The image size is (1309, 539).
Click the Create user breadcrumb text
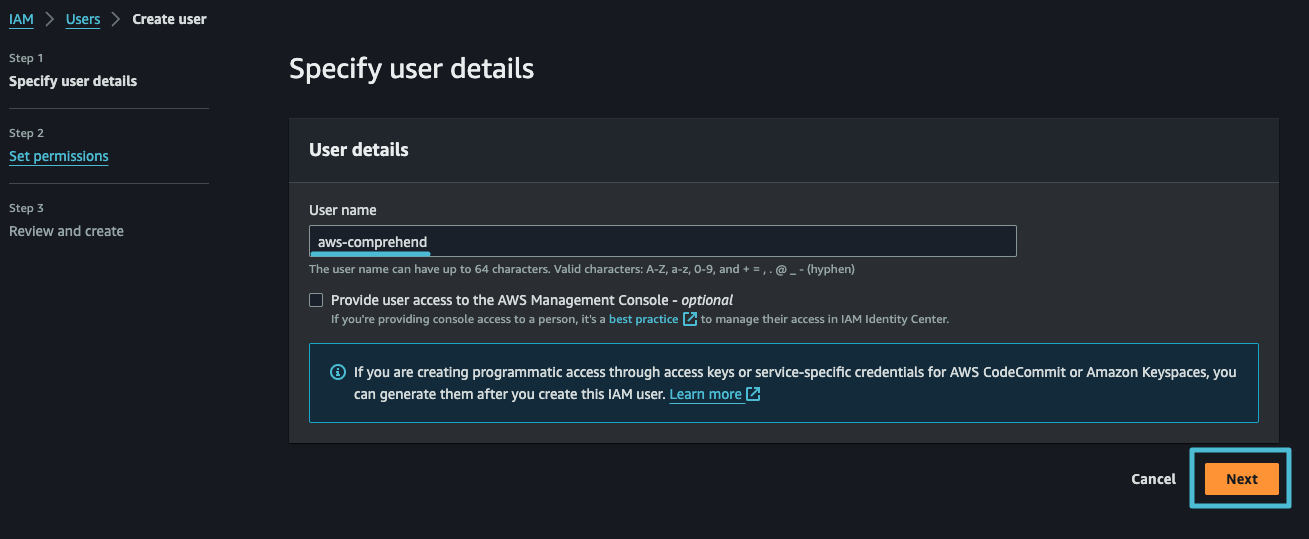[170, 19]
